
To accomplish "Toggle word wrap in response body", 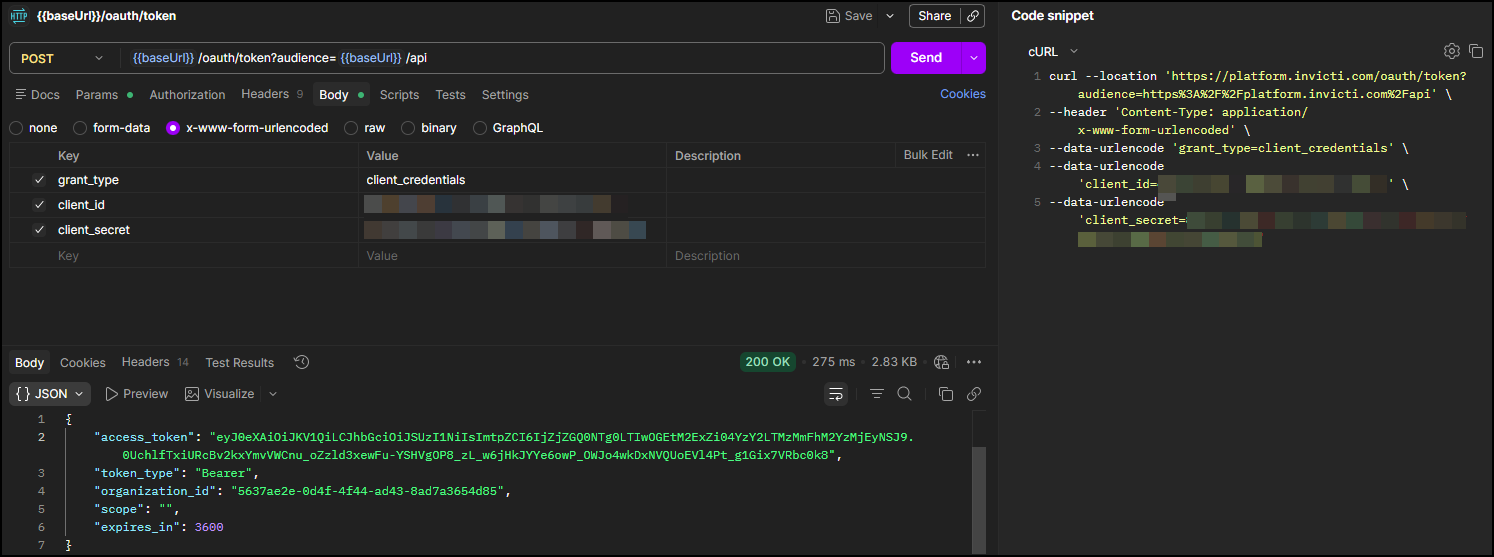I will 835,394.
